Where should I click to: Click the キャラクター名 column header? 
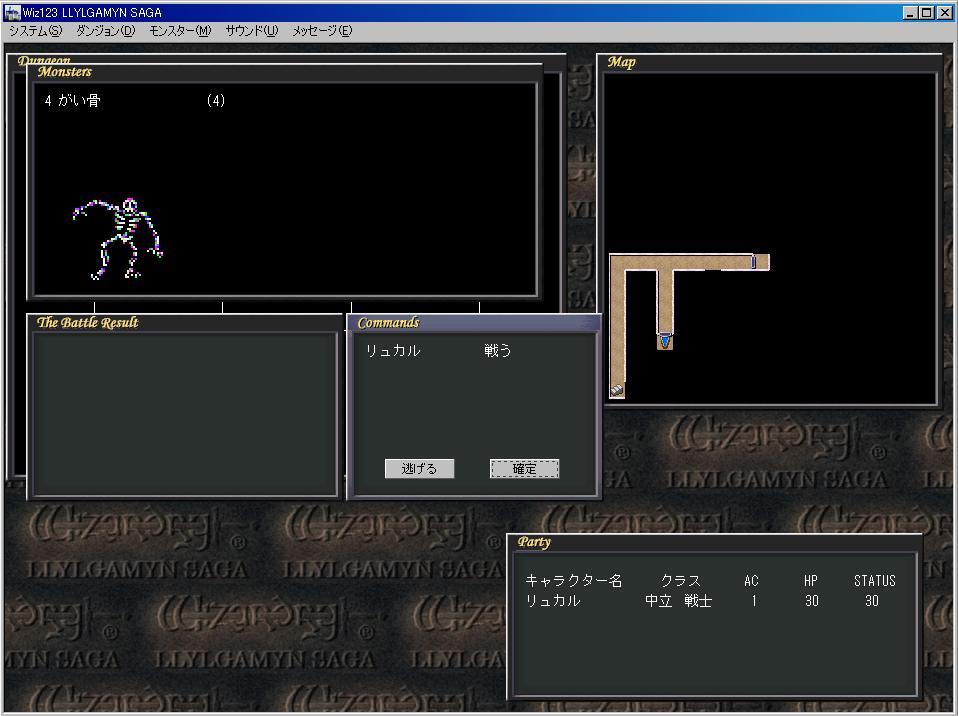[x=573, y=580]
